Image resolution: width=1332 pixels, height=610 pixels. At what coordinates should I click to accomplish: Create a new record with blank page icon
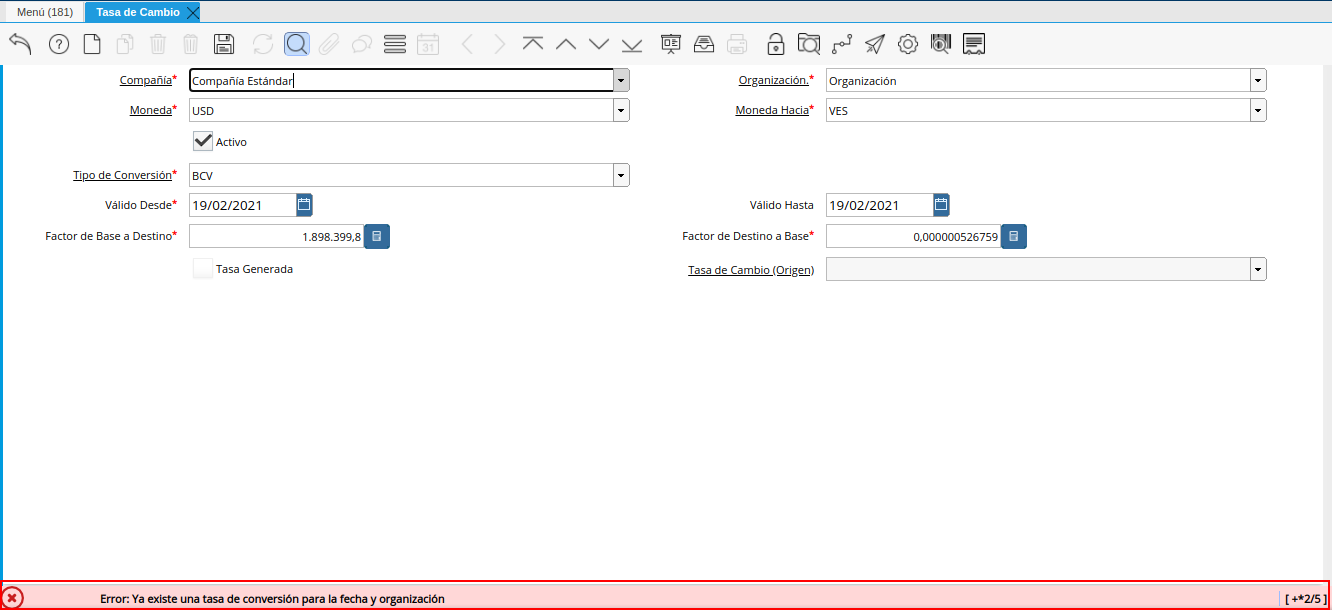[91, 44]
